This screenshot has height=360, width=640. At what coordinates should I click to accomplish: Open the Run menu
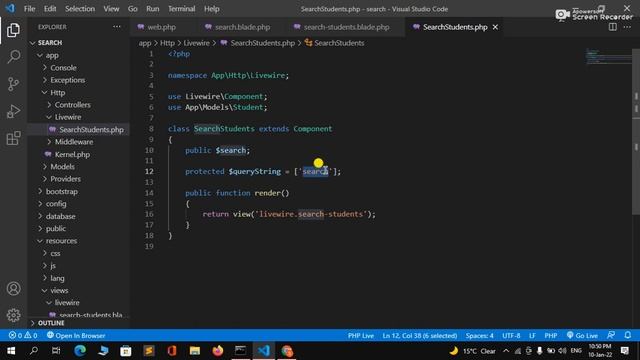click(x=153, y=9)
